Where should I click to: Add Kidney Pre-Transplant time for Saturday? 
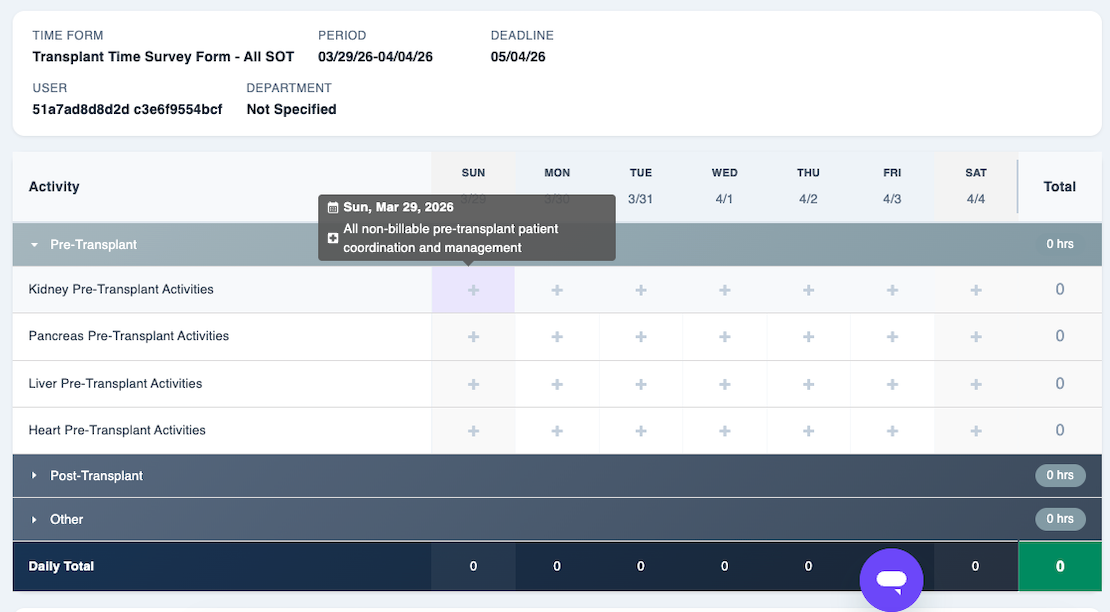tap(975, 290)
